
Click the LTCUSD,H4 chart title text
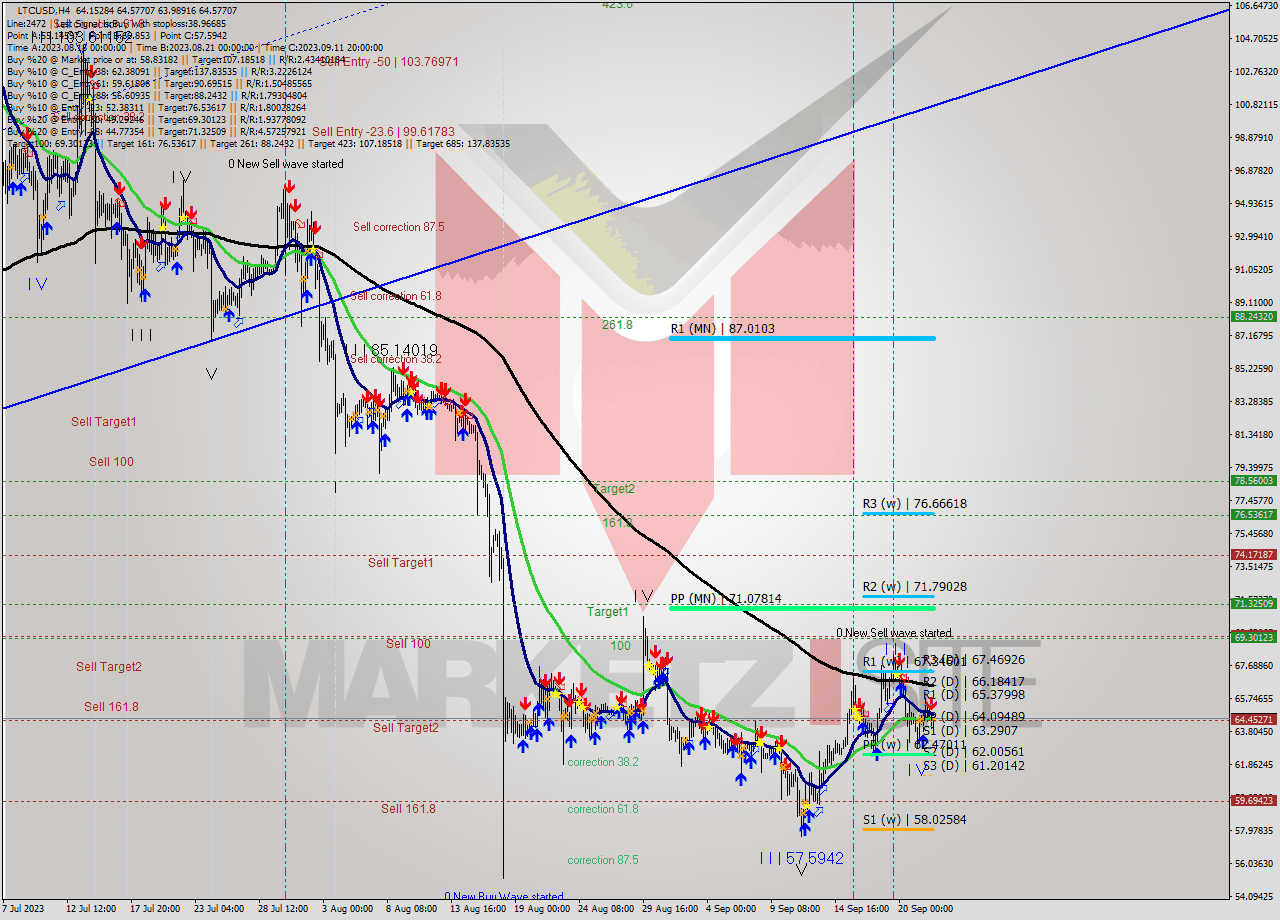tap(43, 10)
